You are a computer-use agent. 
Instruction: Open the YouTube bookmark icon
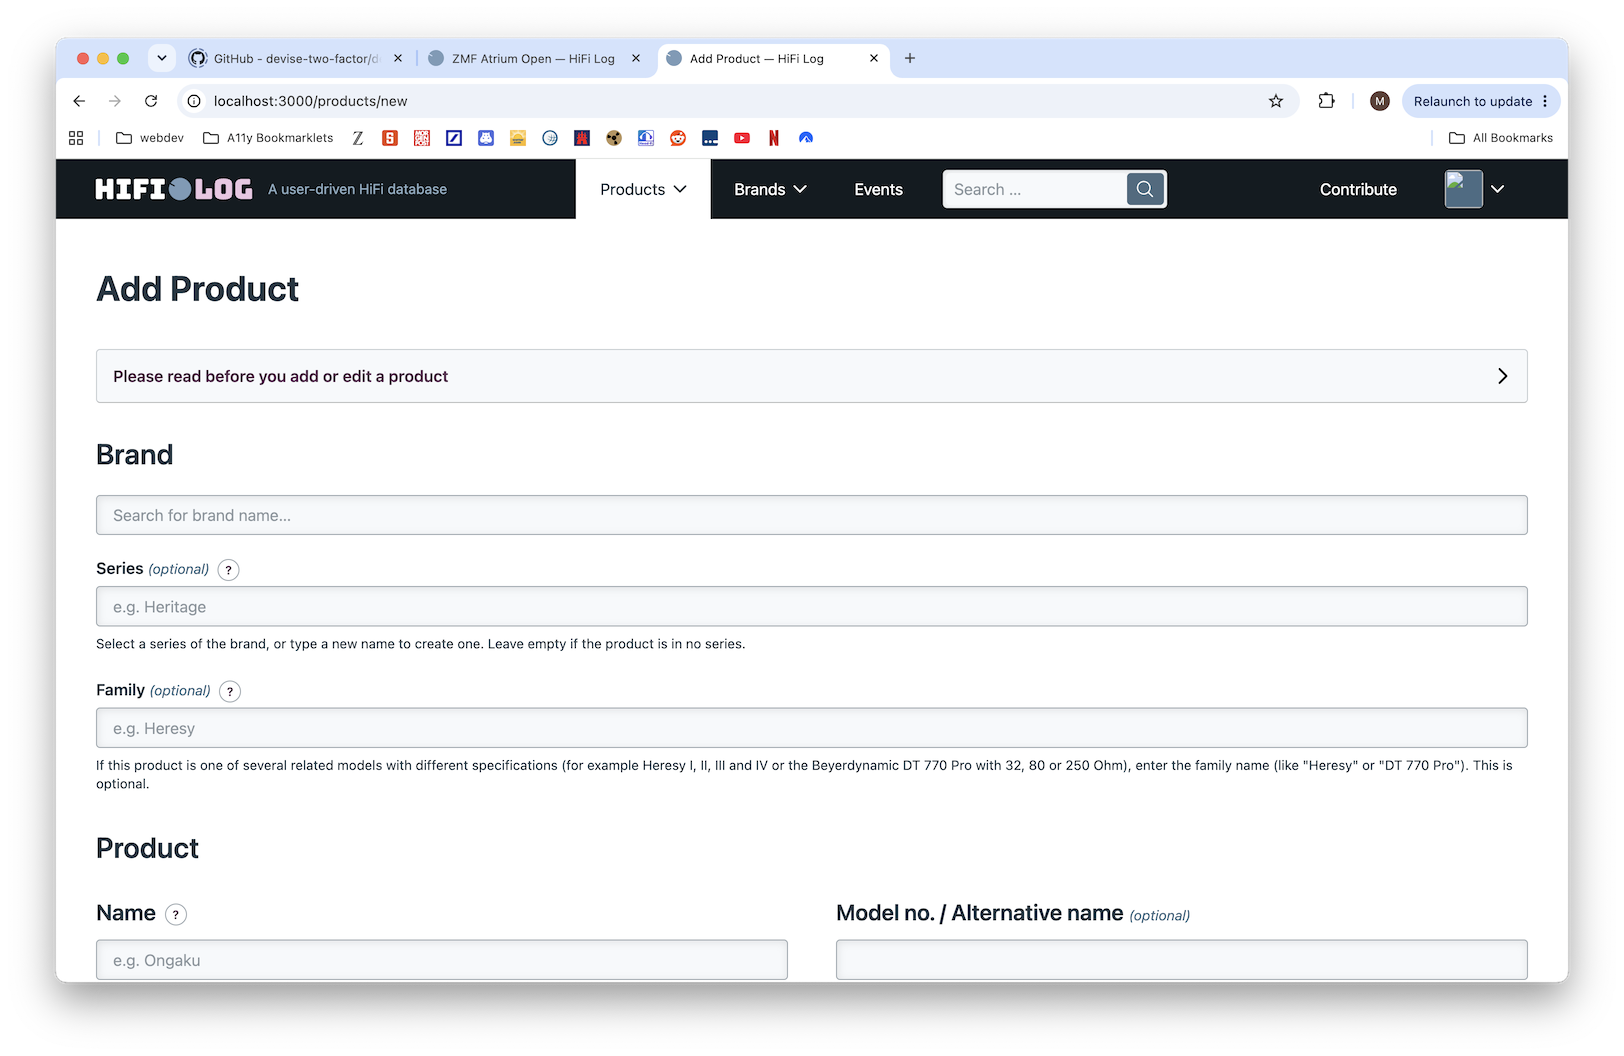pos(742,138)
